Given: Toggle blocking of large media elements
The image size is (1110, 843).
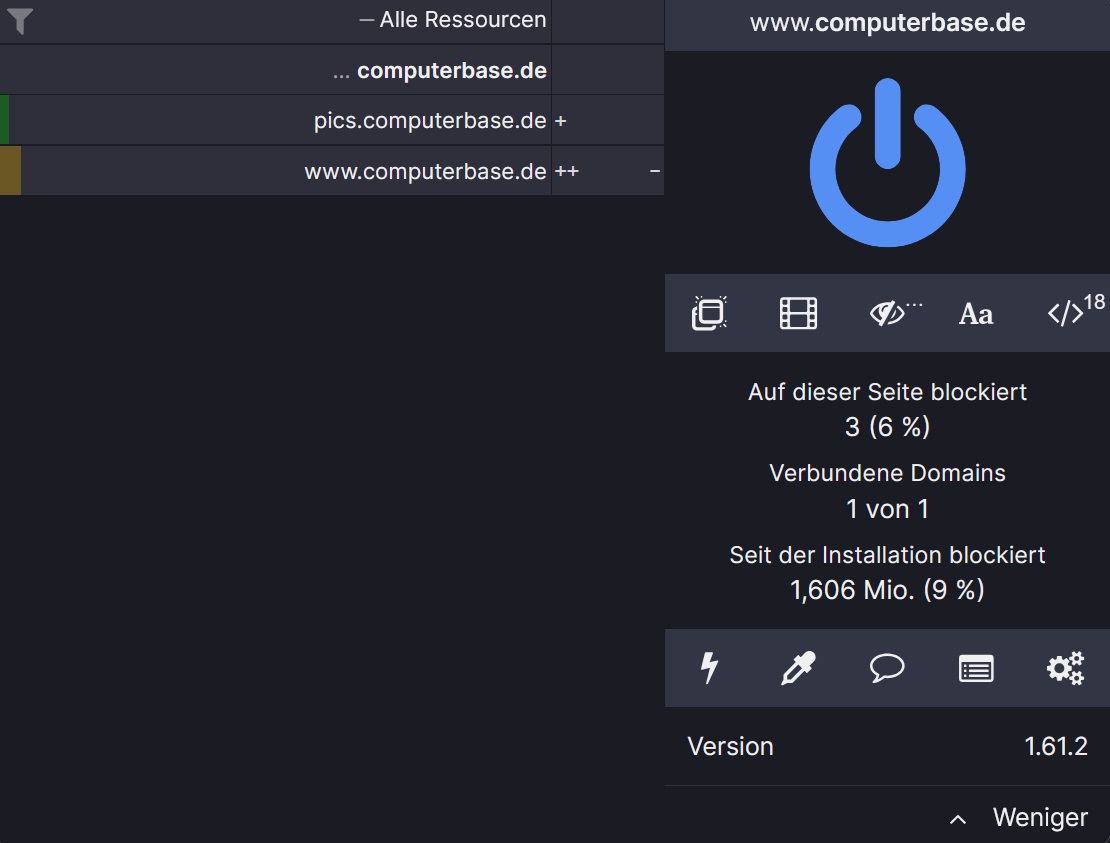Looking at the screenshot, I should (x=798, y=313).
